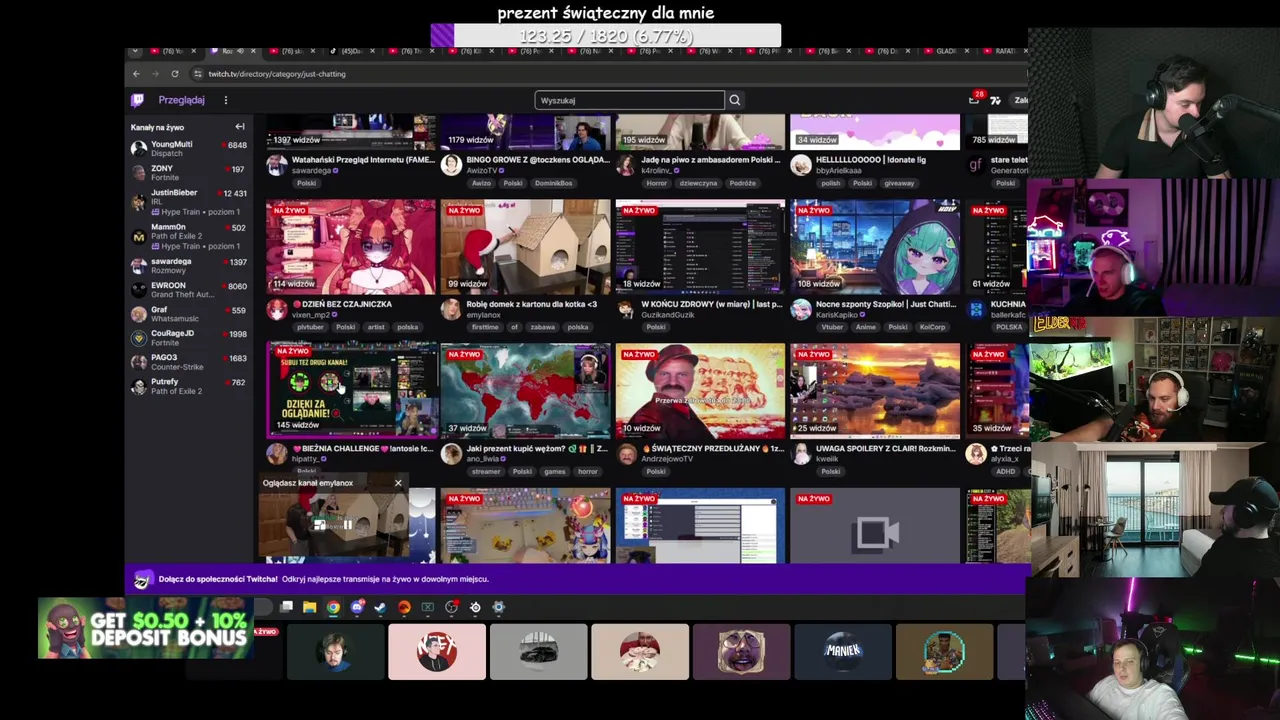Open BIEŻNIA CHALLENGE stream thumbnail
Viewport: 1280px width, 720px height.
click(351, 391)
